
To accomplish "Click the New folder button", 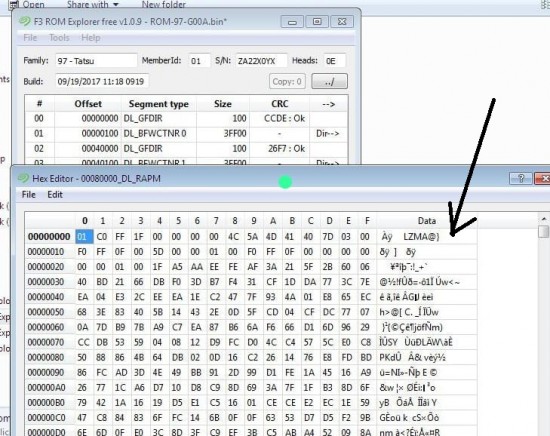I will [163, 5].
